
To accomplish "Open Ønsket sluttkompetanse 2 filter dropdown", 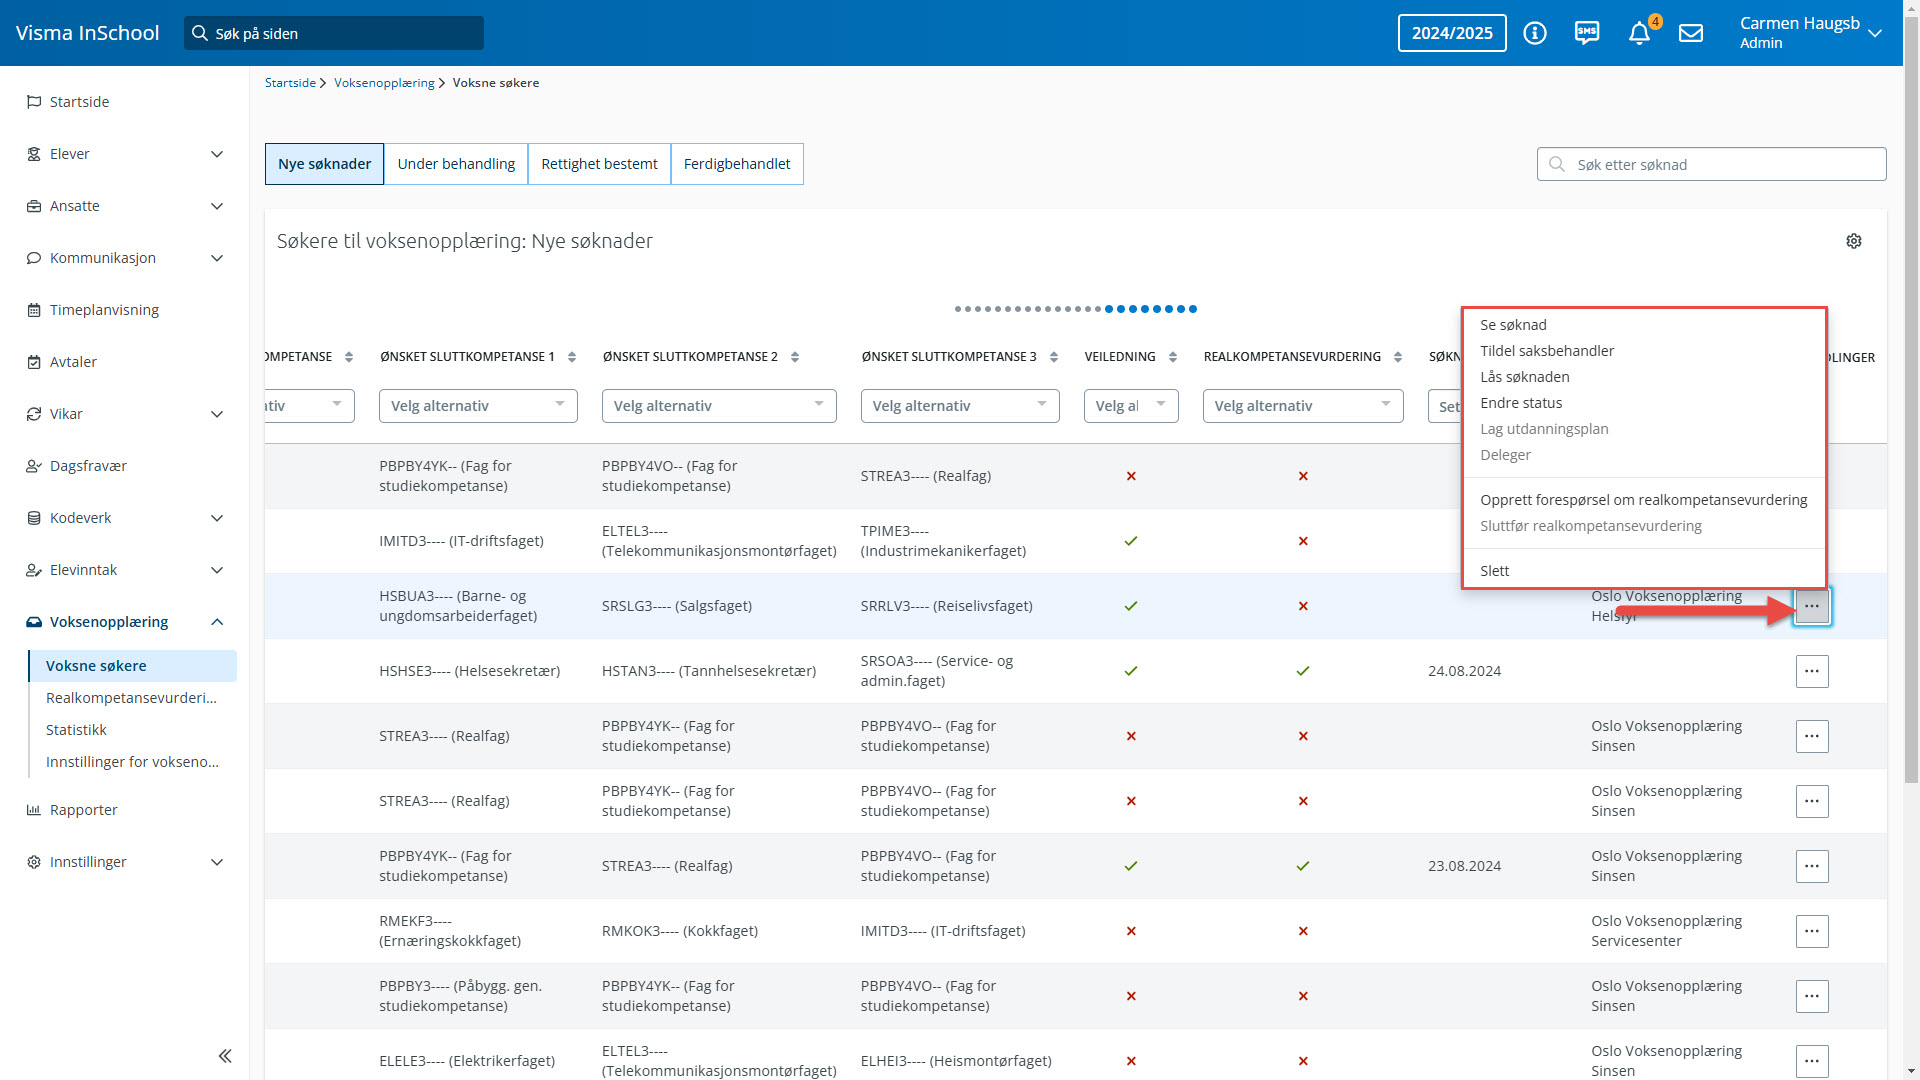I will point(718,406).
